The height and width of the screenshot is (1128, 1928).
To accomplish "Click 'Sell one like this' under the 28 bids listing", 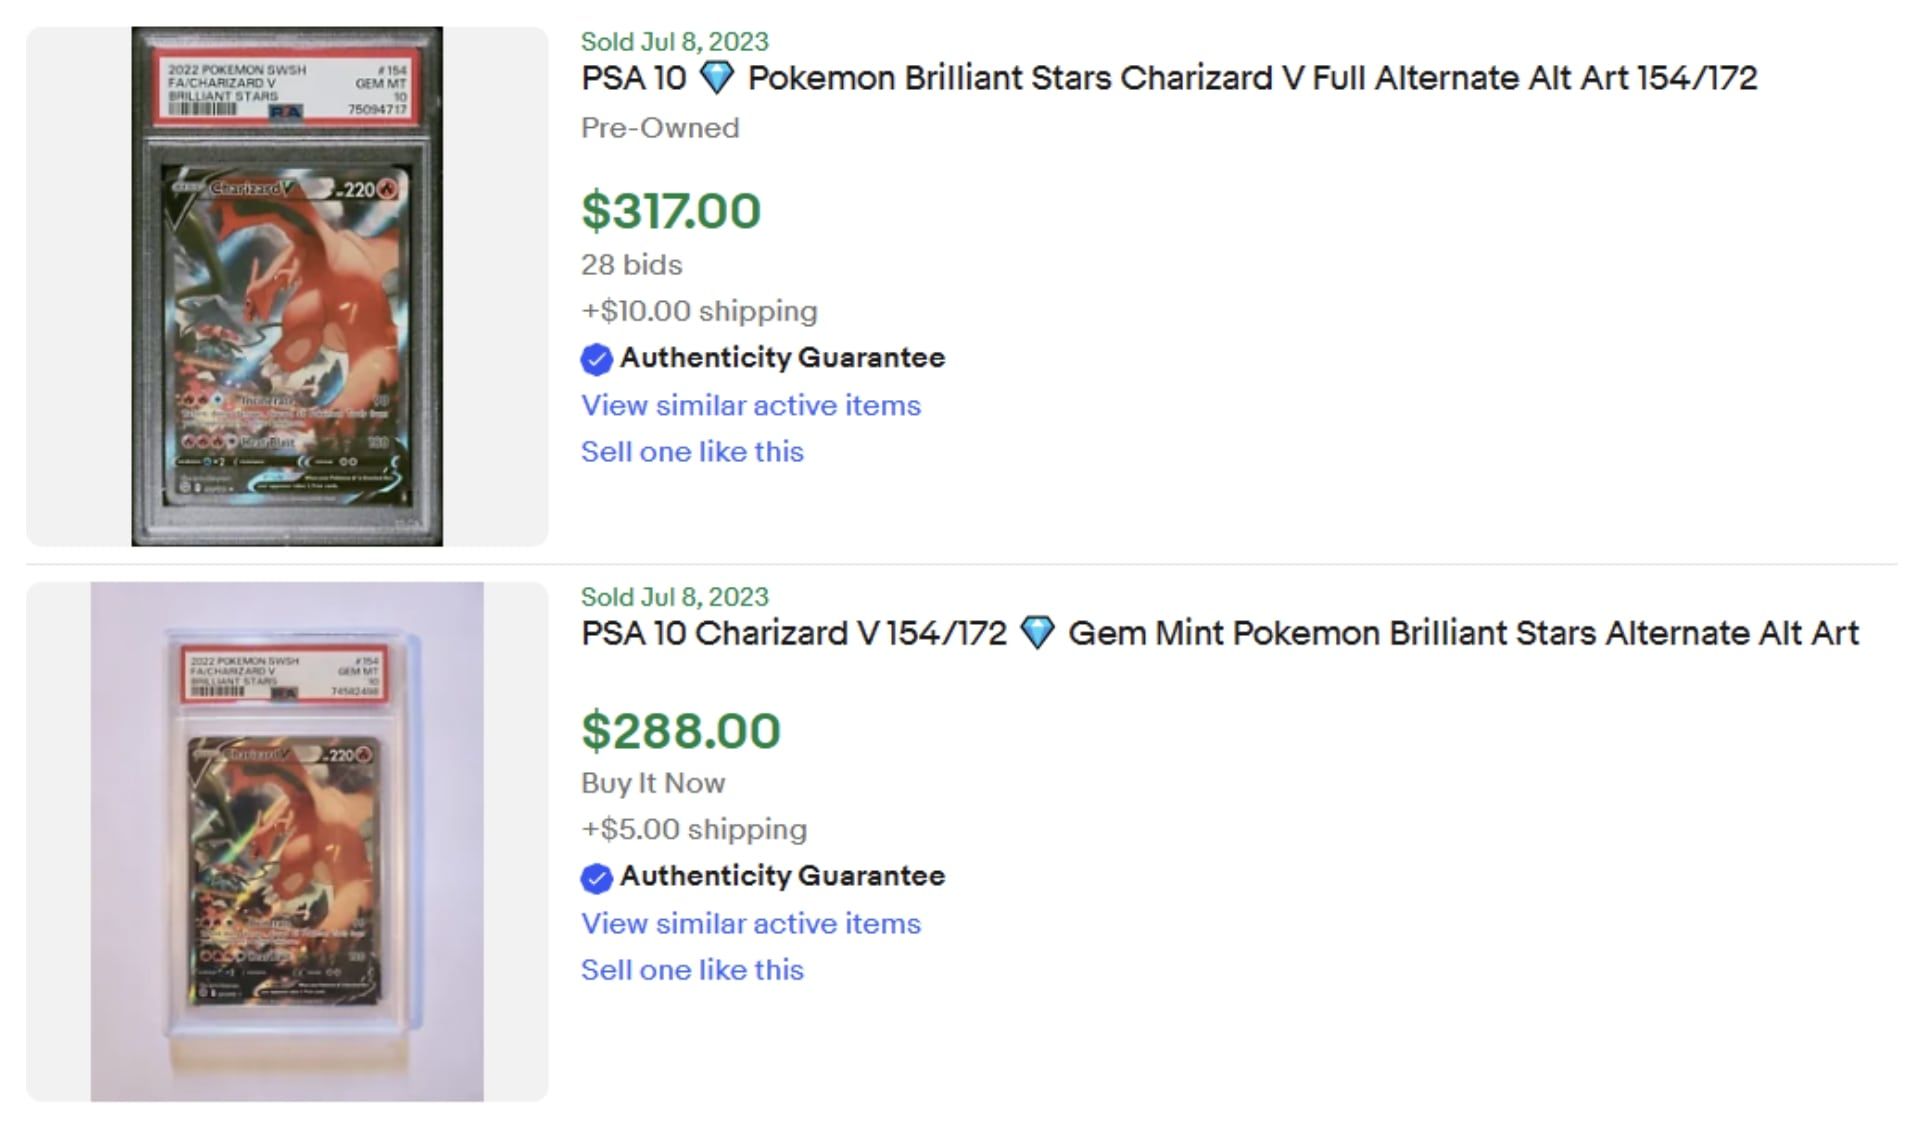I will coord(692,452).
